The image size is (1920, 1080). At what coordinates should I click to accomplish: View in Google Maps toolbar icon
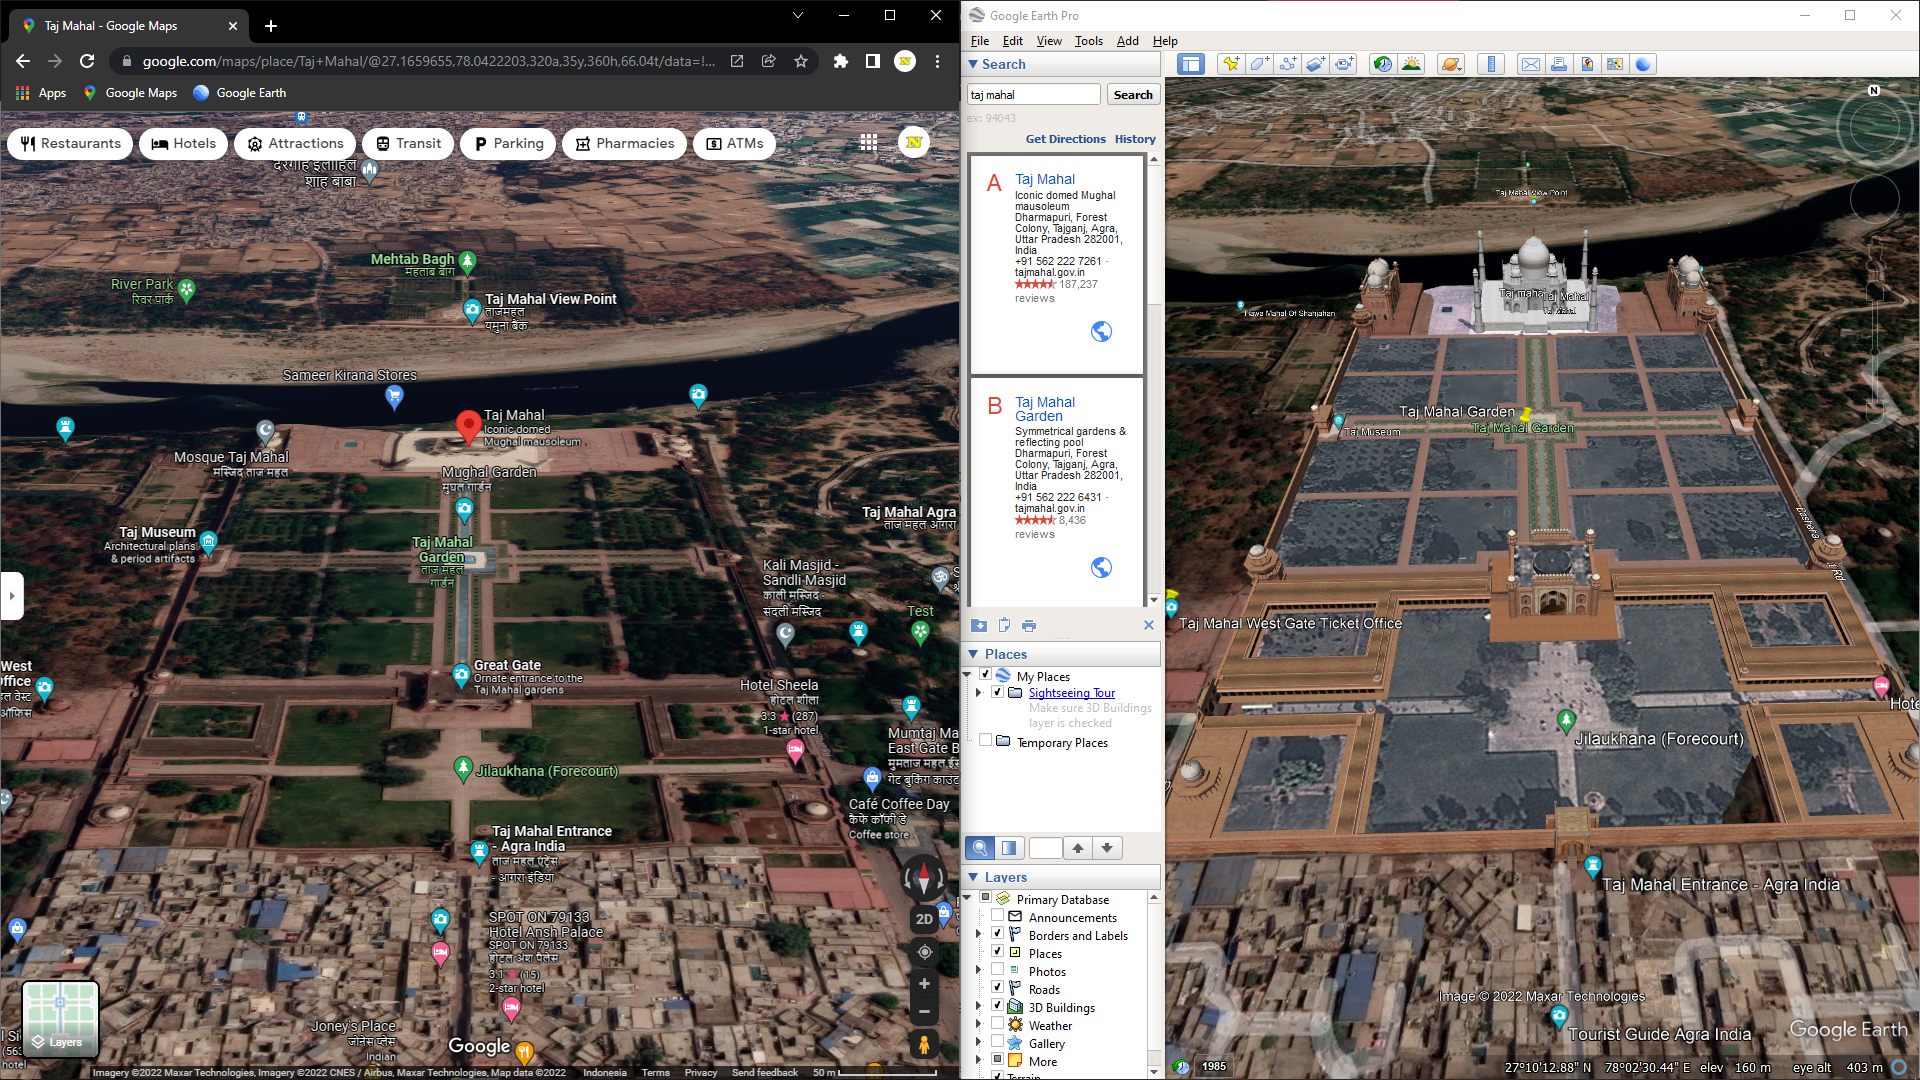[x=1615, y=64]
